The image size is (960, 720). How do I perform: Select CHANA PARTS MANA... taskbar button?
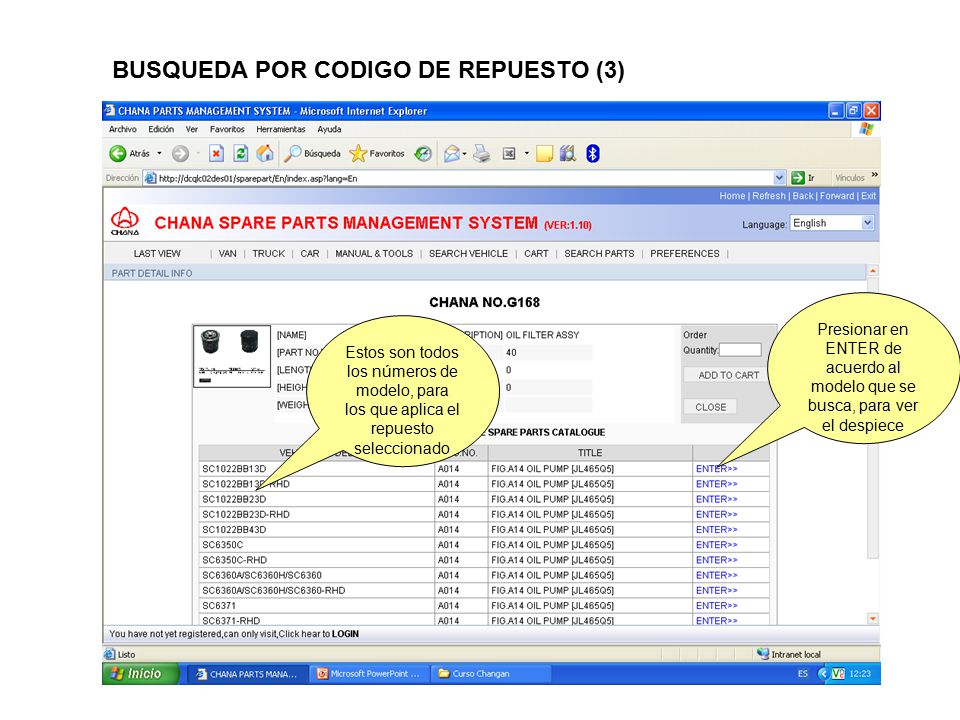click(x=247, y=673)
